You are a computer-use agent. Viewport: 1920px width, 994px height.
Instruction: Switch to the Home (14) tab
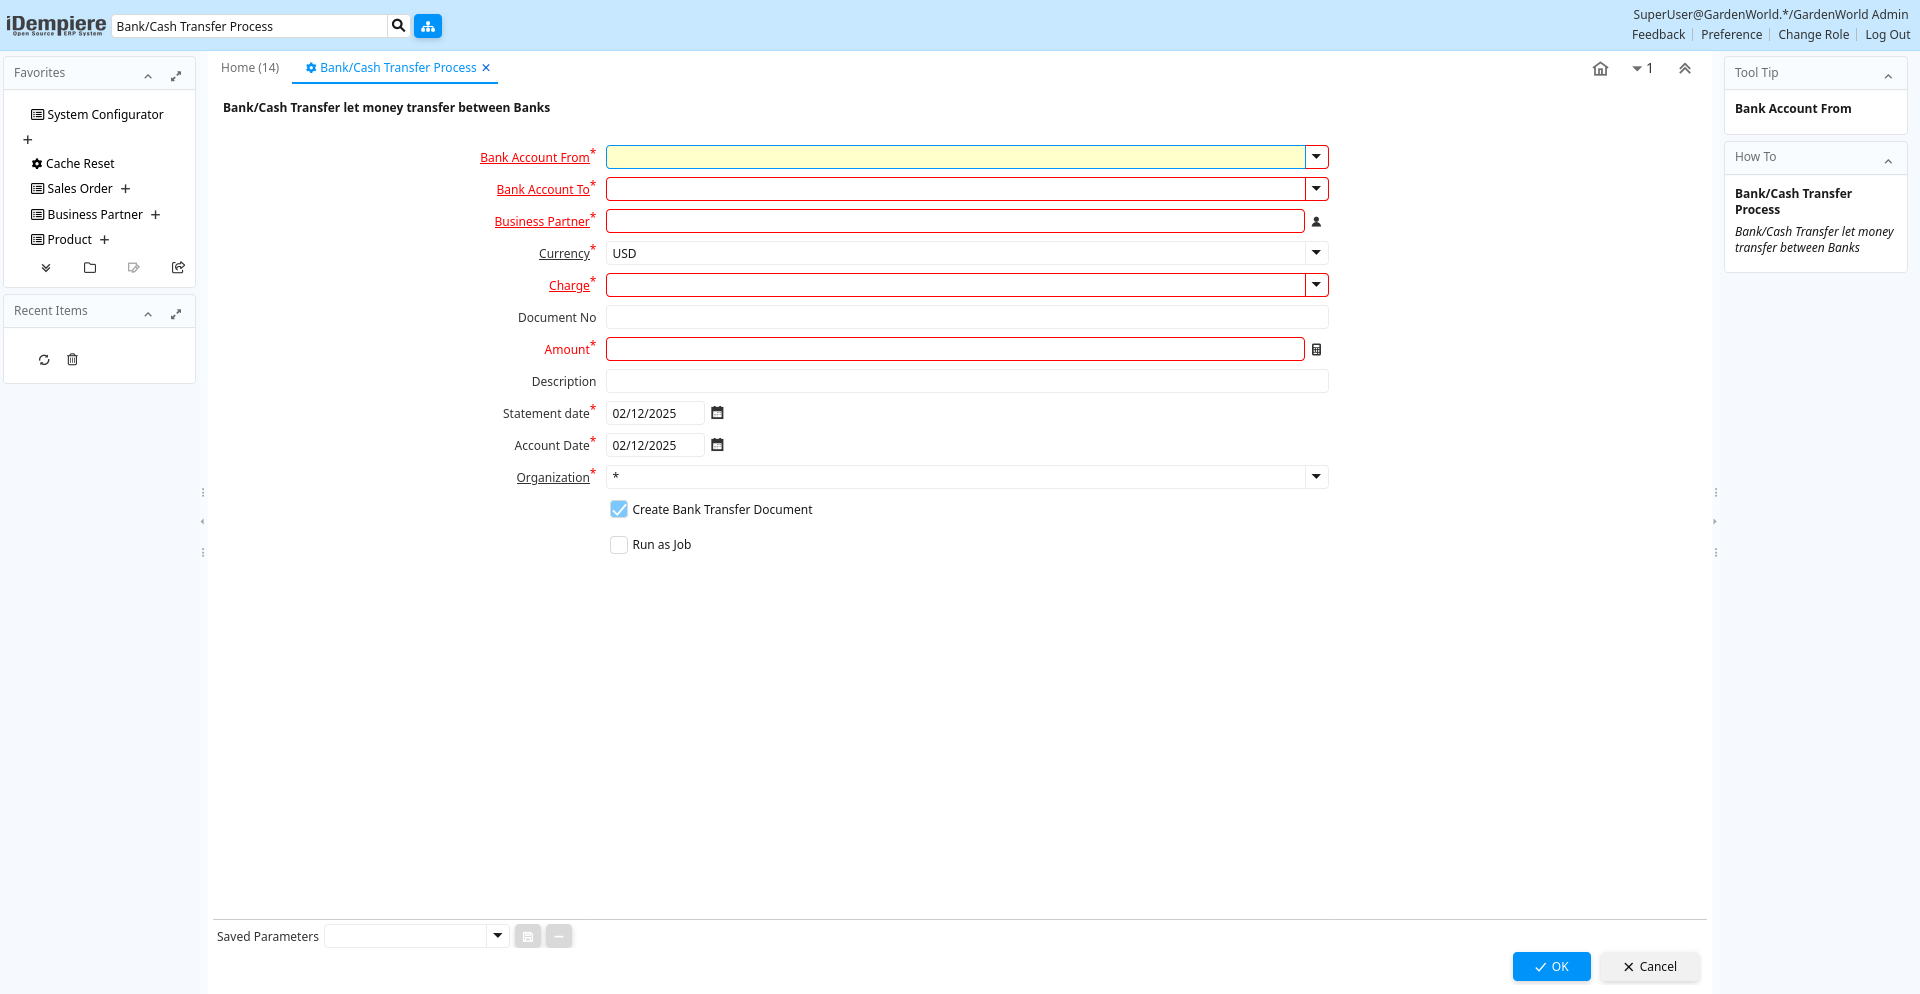(x=250, y=68)
